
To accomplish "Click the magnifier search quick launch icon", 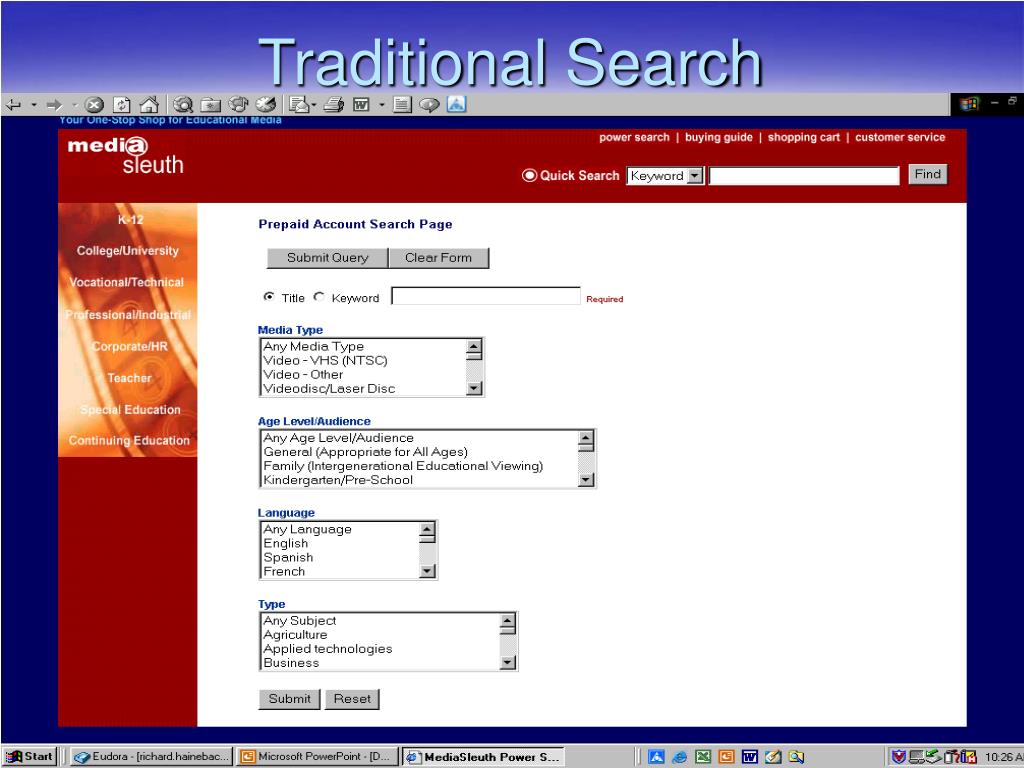I will 796,757.
